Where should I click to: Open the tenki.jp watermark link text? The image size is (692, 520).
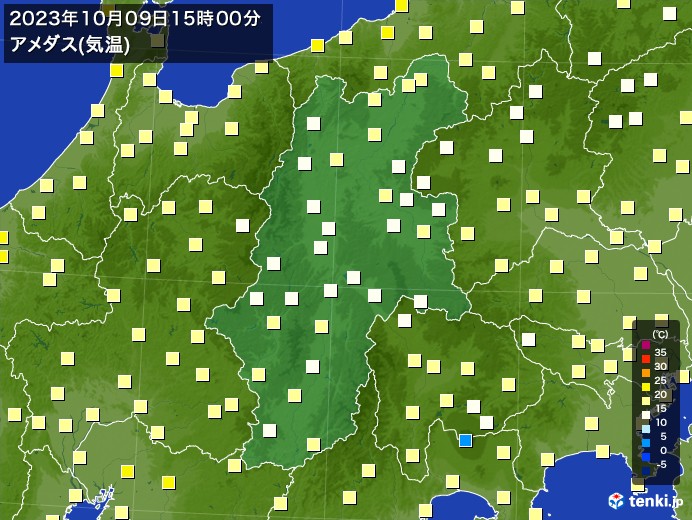click(x=656, y=501)
